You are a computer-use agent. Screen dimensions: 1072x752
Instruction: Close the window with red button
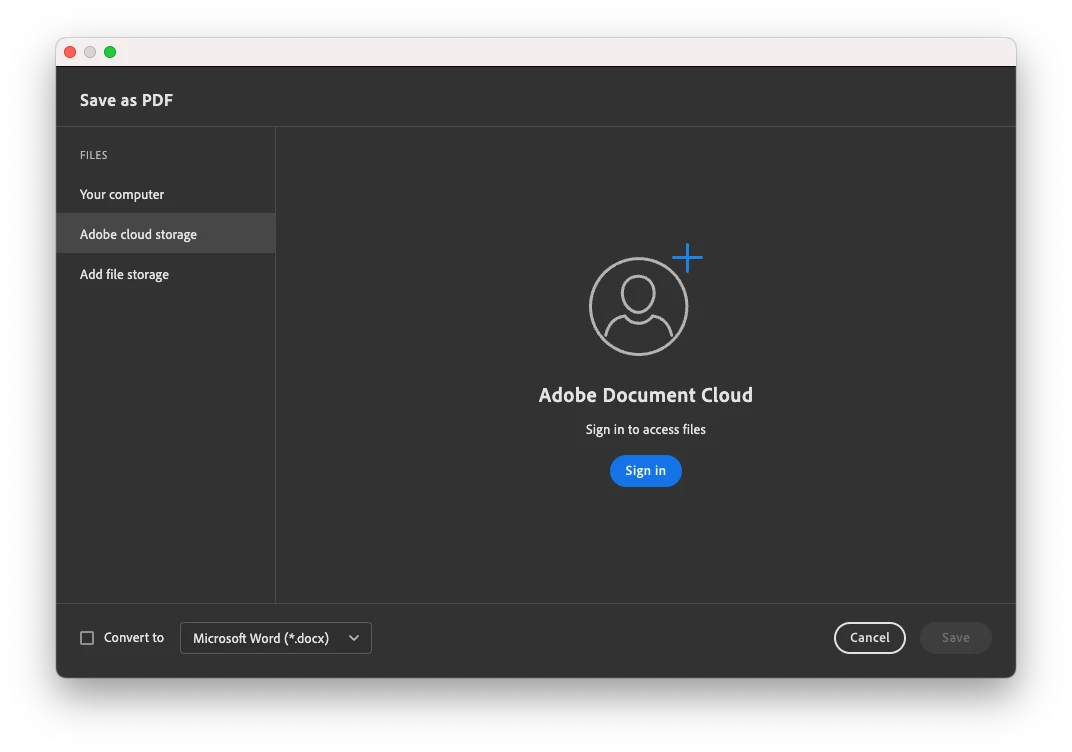tap(70, 52)
